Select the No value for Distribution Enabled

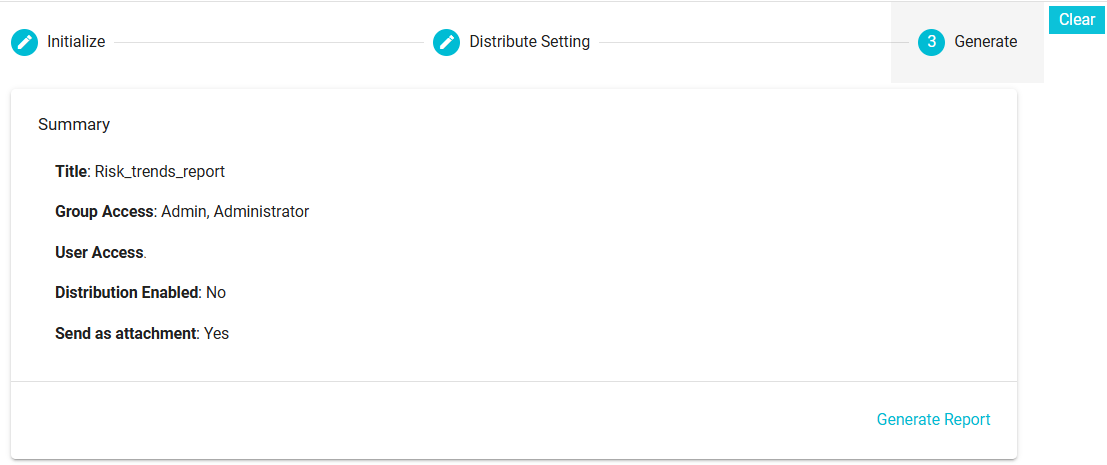point(216,292)
